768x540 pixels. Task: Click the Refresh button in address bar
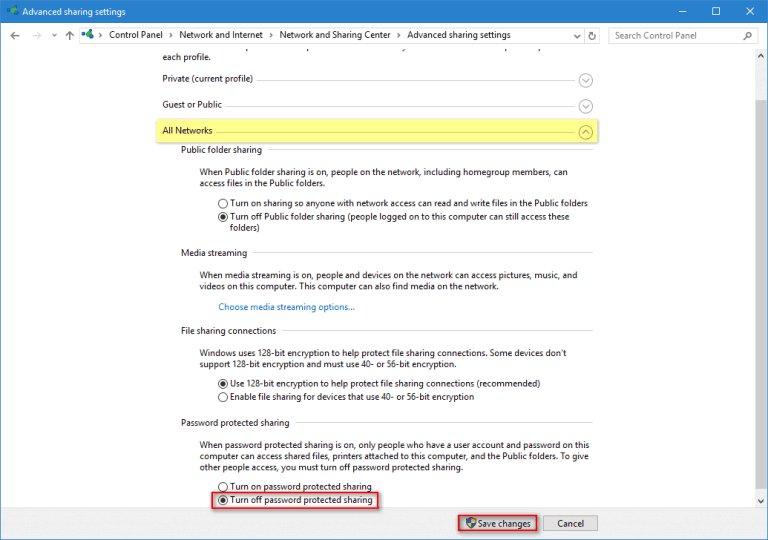(592, 35)
